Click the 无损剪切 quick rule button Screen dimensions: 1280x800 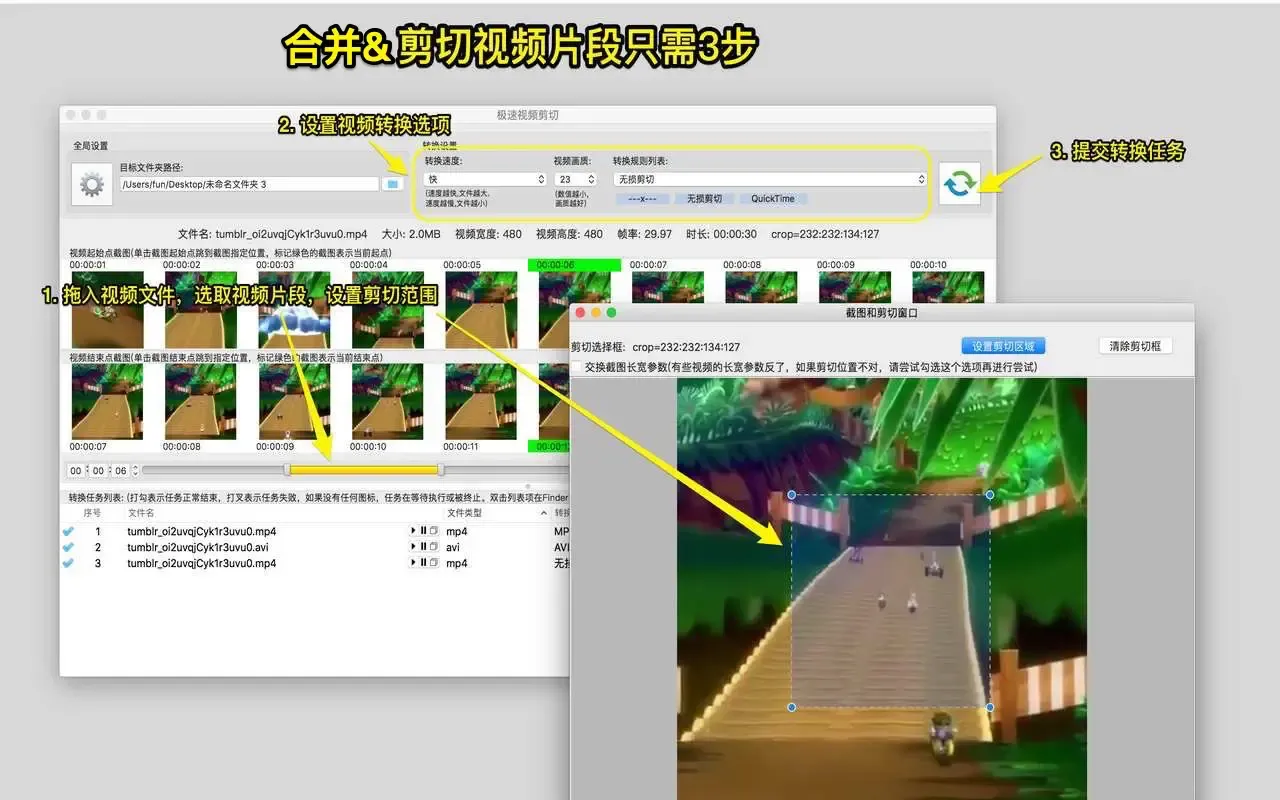[704, 199]
